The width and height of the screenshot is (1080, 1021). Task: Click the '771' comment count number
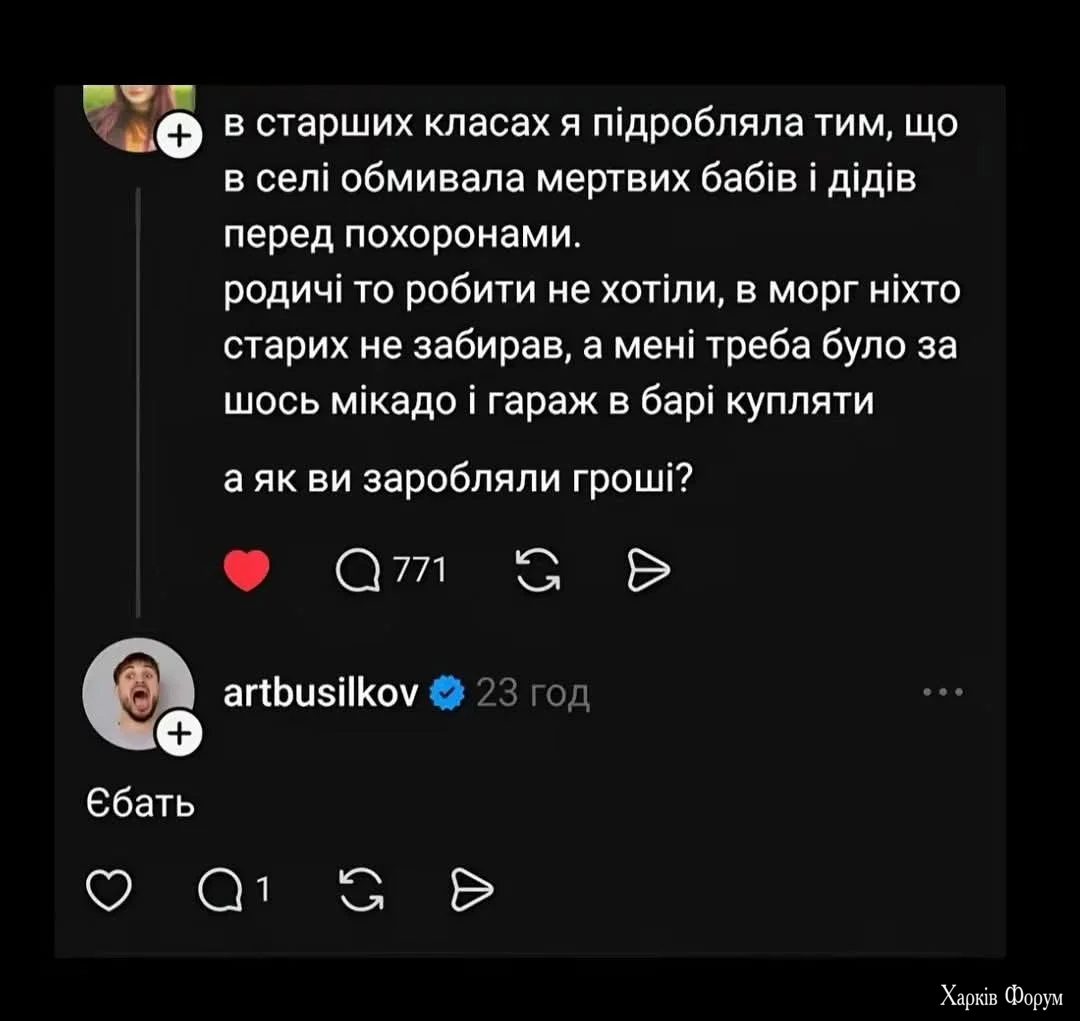tap(420, 571)
